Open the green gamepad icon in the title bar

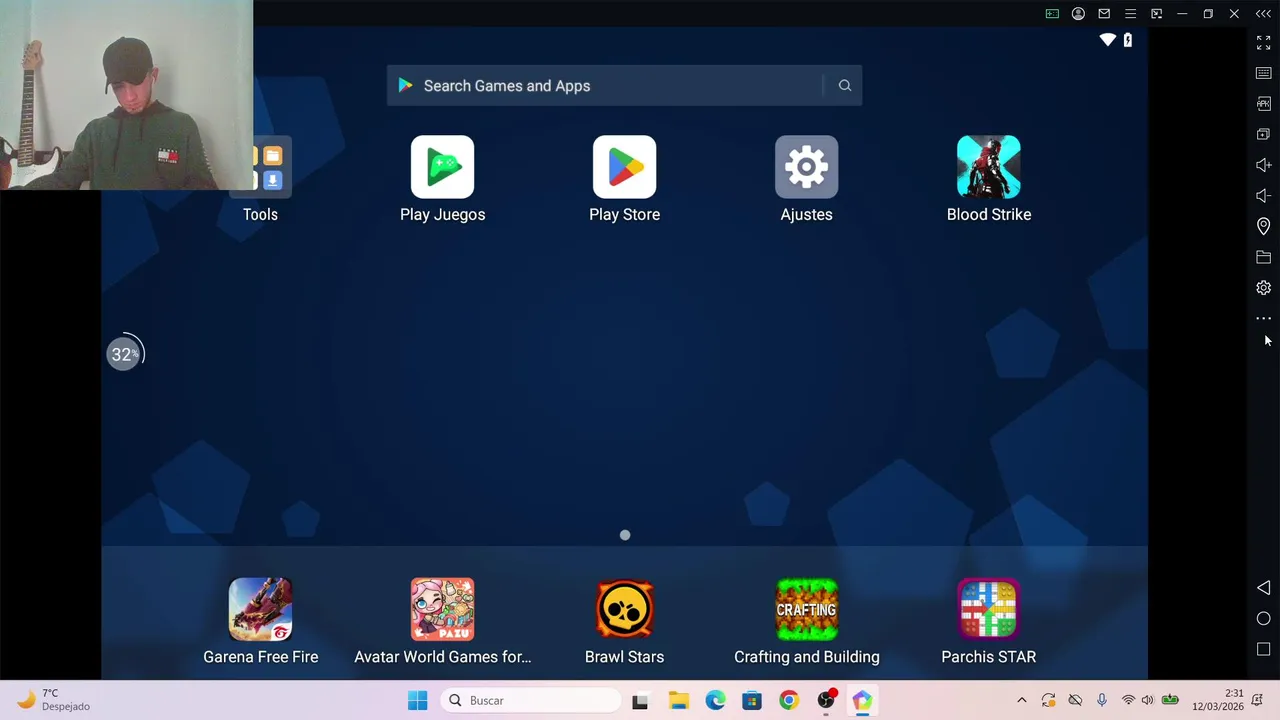[1052, 14]
